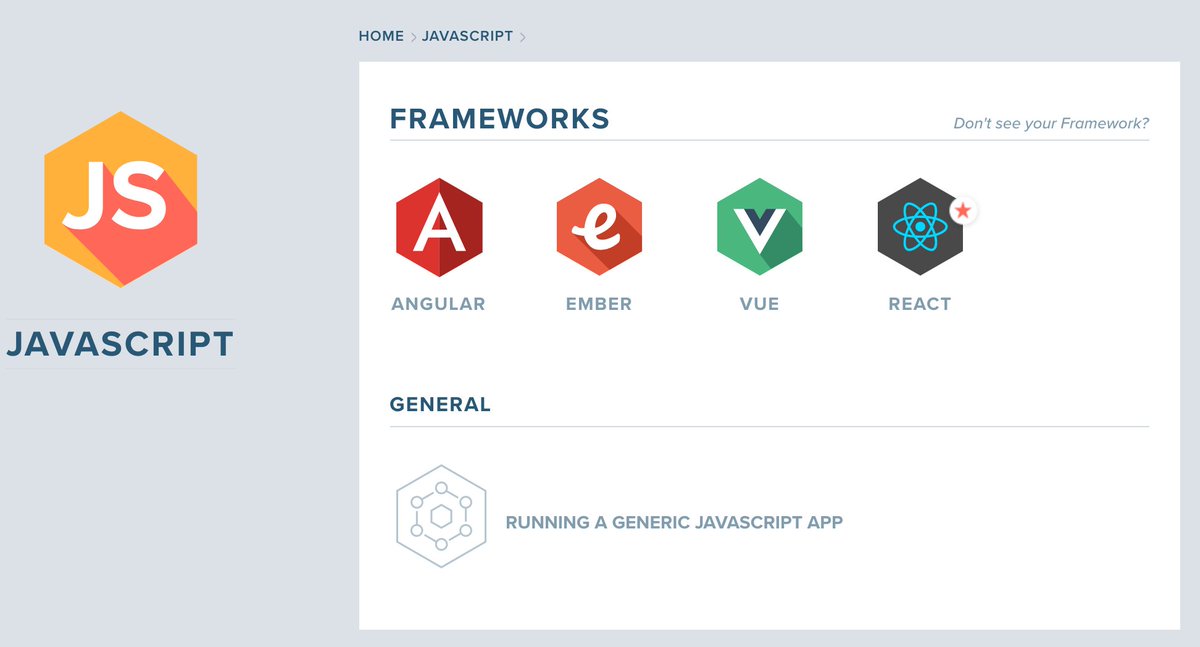The image size is (1200, 647).
Task: Go to HOME in the breadcrumb
Action: pyautogui.click(x=381, y=36)
